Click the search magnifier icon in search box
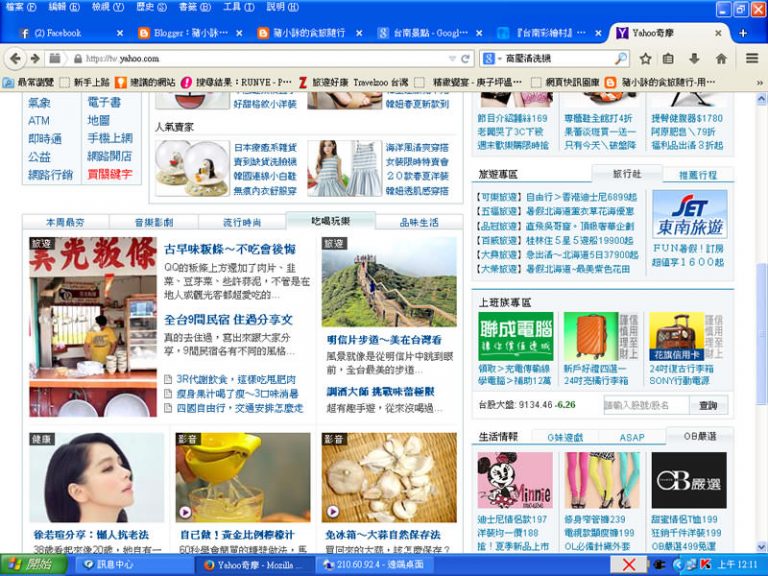The width and height of the screenshot is (768, 576). click(x=620, y=58)
